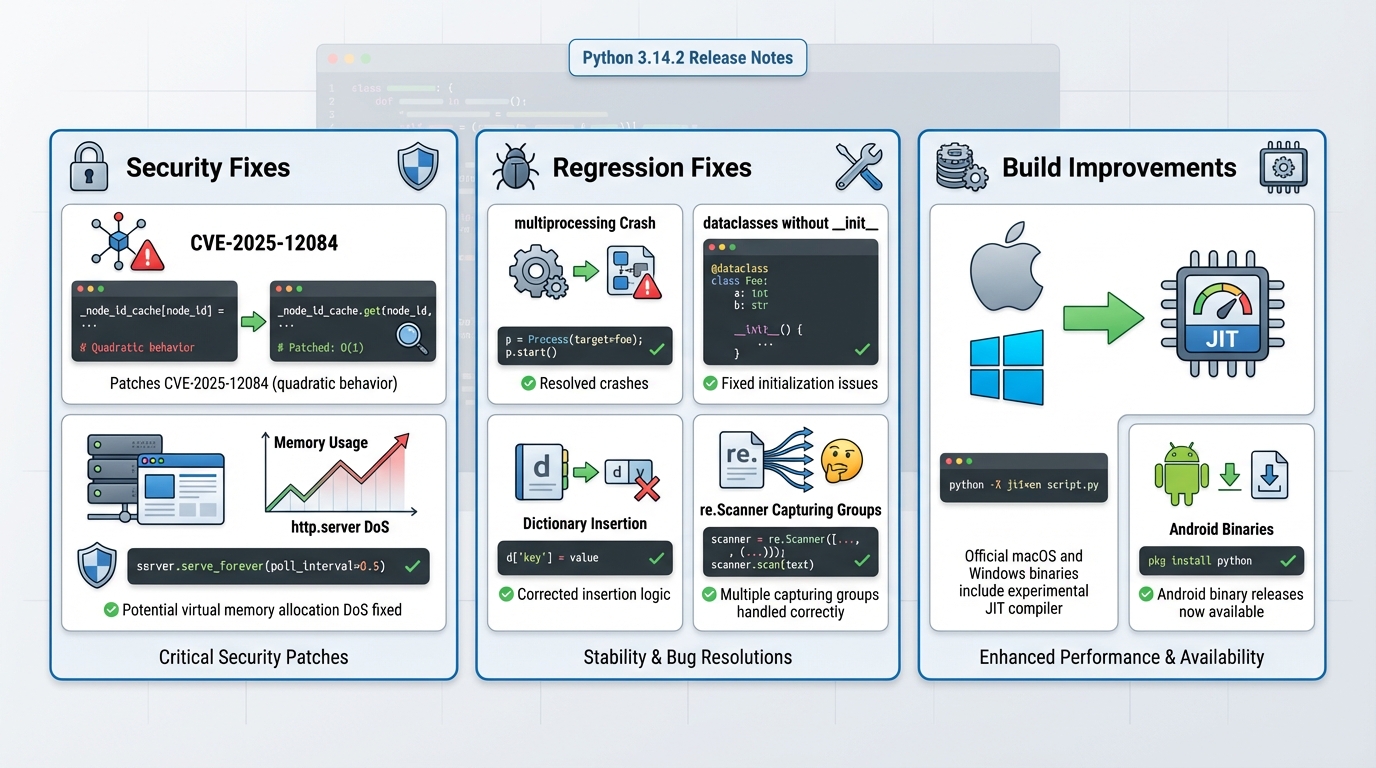Toggle the check next to Corrected insertion logic
This screenshot has width=1376, height=768.
pyautogui.click(x=505, y=594)
